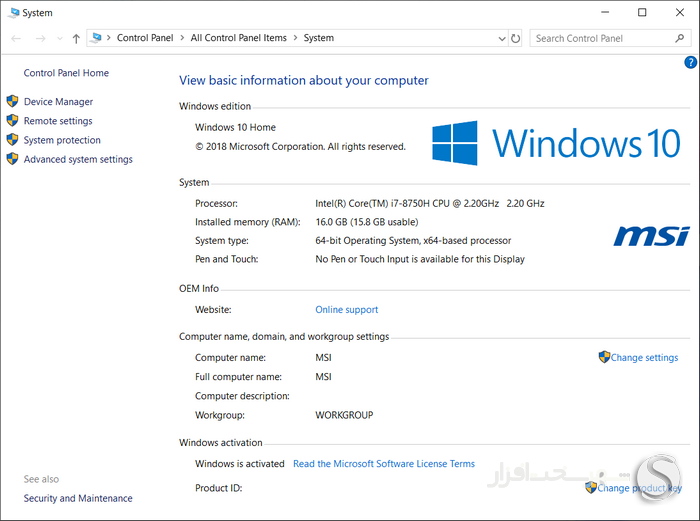This screenshot has height=521, width=700.
Task: Click the search magnifier icon
Action: (679, 38)
